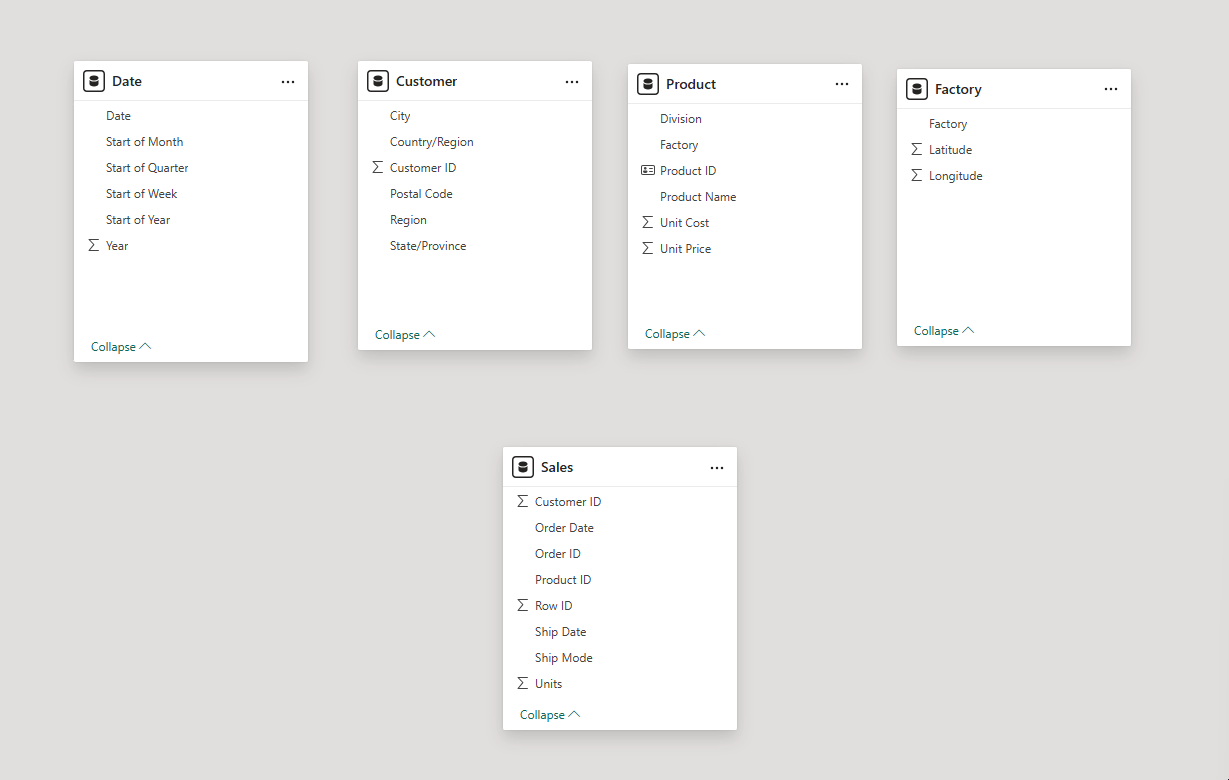Viewport: 1229px width, 780px height.
Task: Click the Factory table database icon
Action: click(917, 89)
